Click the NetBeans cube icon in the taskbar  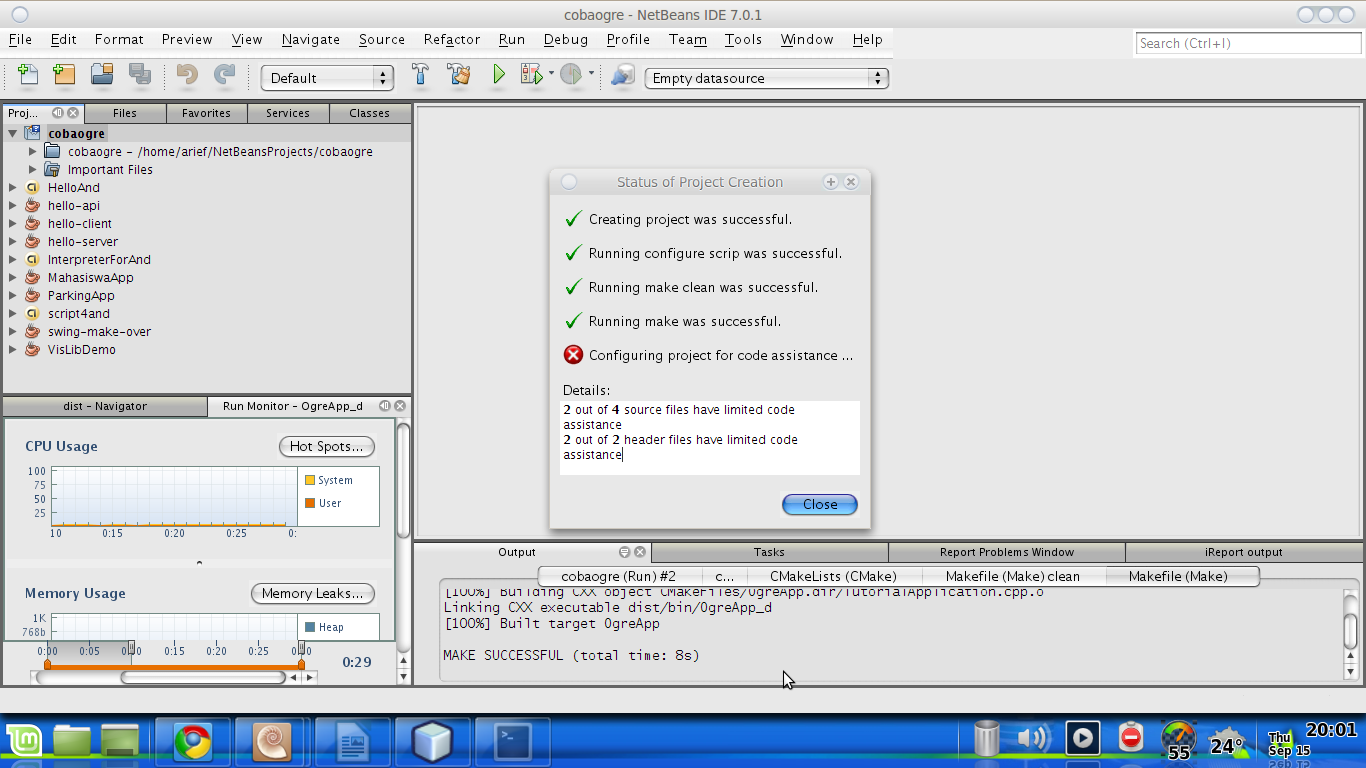tap(432, 741)
